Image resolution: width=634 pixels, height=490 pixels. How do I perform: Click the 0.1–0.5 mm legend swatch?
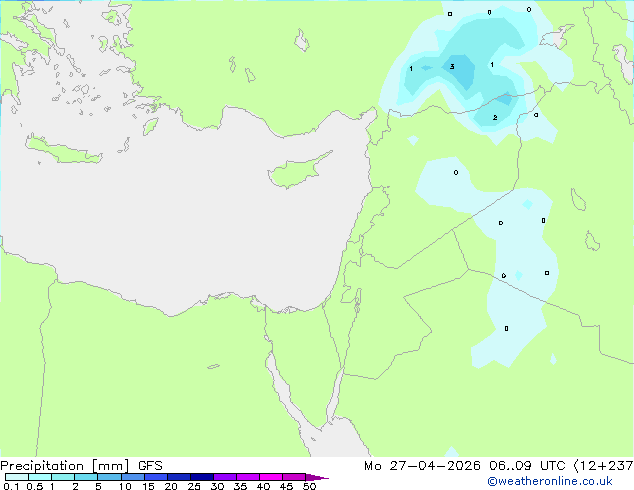(x=17, y=477)
